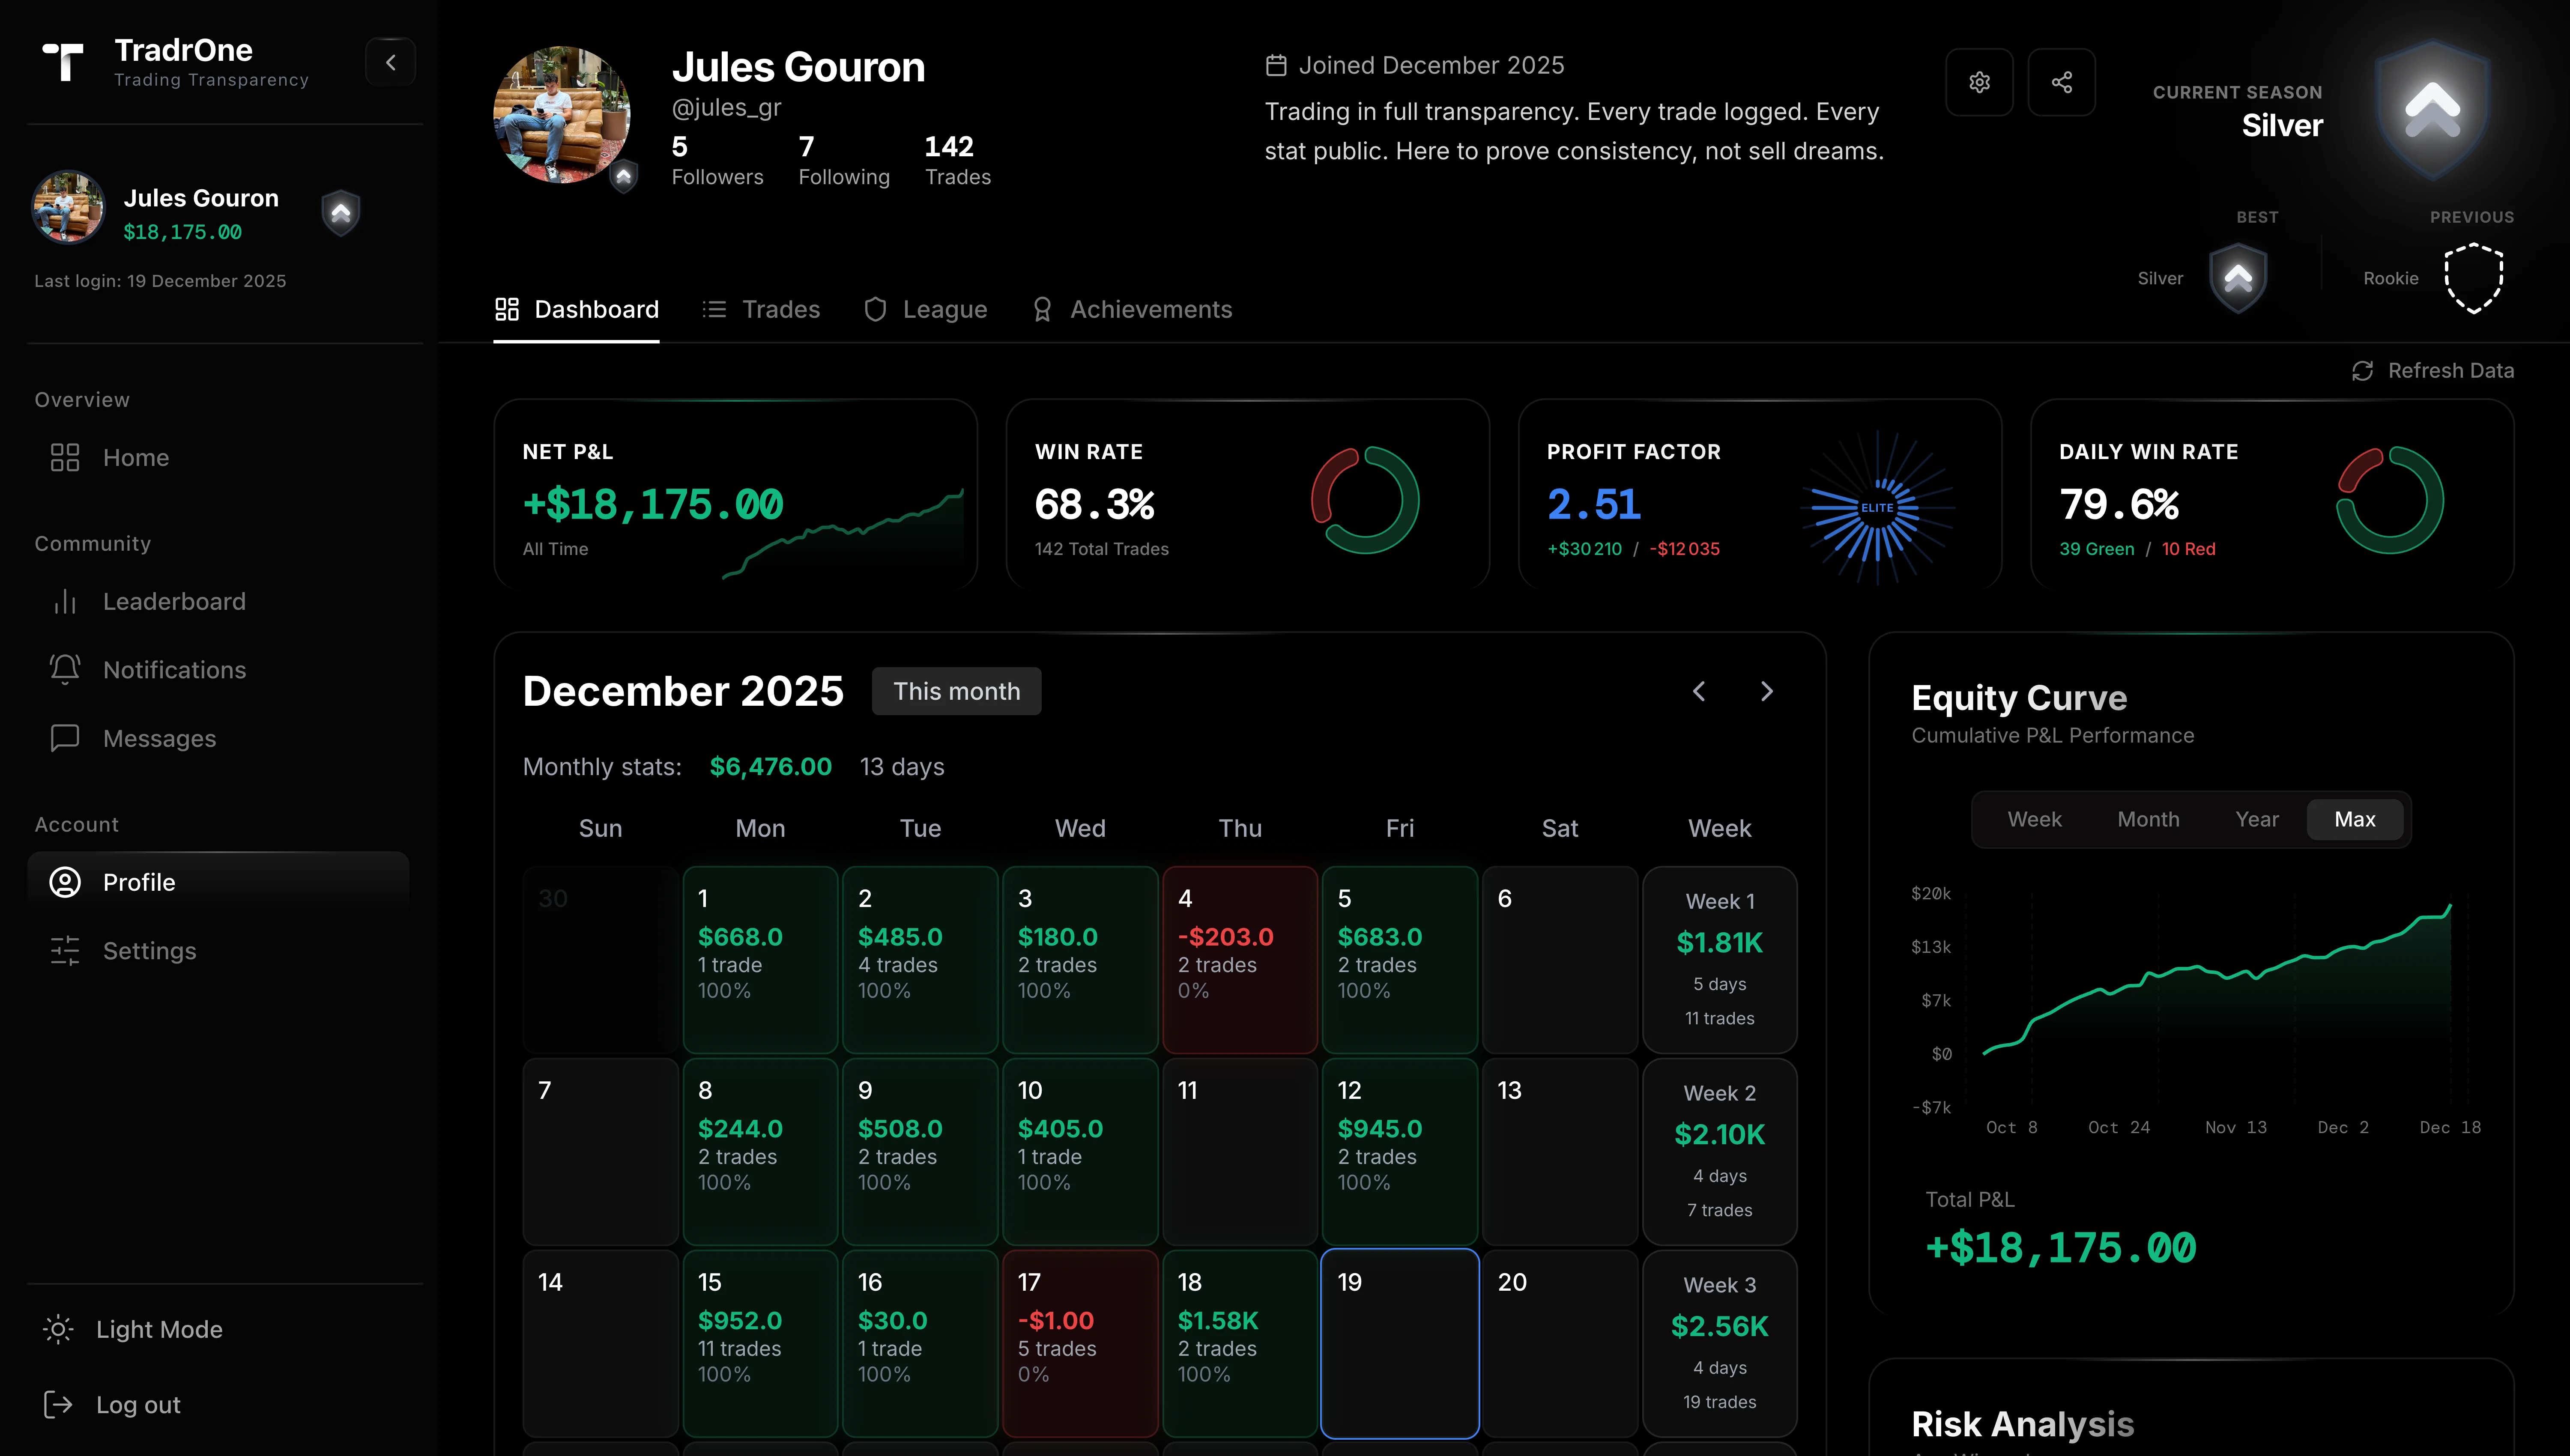Click the share profile icon

click(x=2061, y=82)
